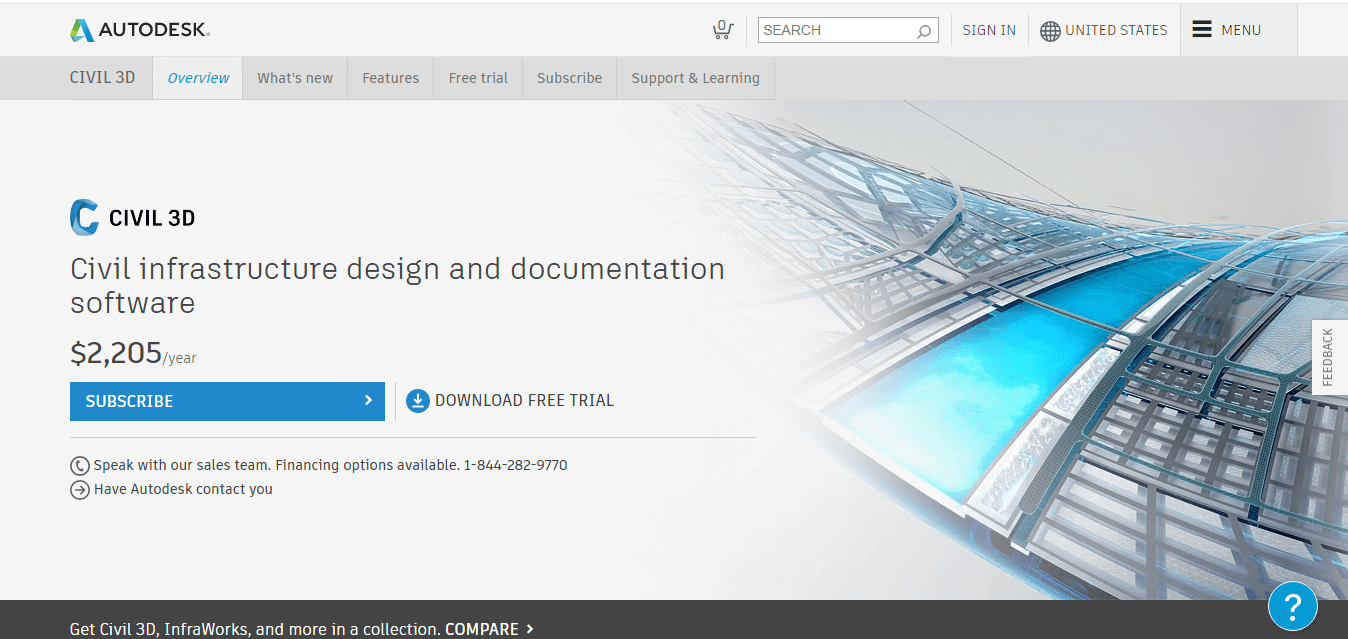Click the arrow circle icon by Have Autodesk contact you
The image size is (1348, 639).
click(x=80, y=490)
